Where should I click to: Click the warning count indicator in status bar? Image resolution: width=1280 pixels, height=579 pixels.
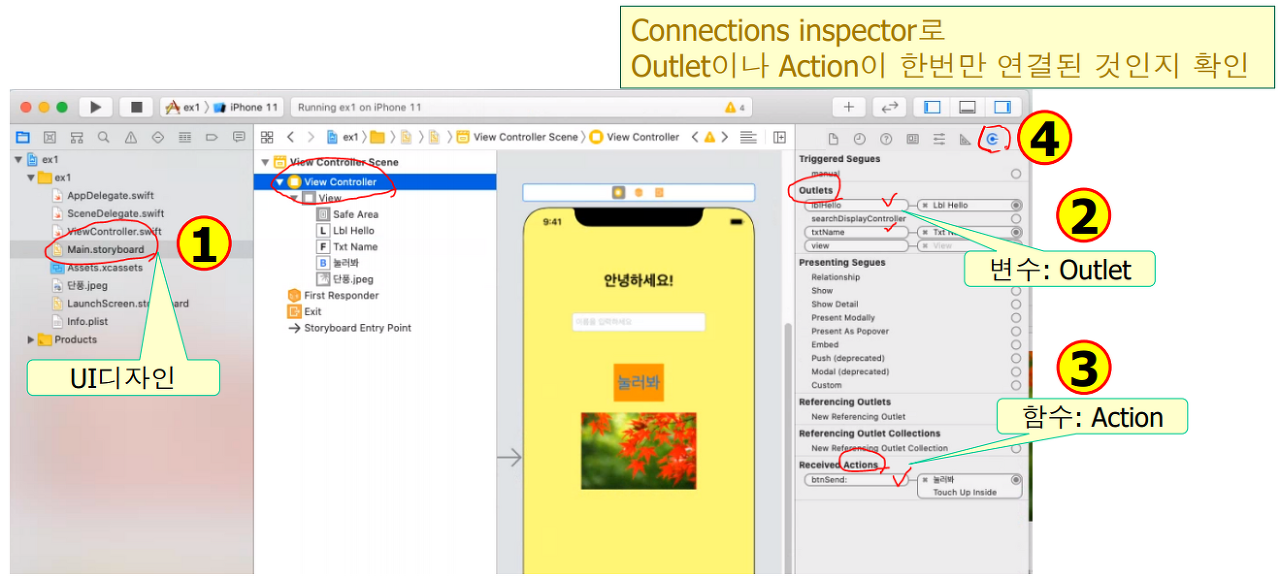click(735, 107)
